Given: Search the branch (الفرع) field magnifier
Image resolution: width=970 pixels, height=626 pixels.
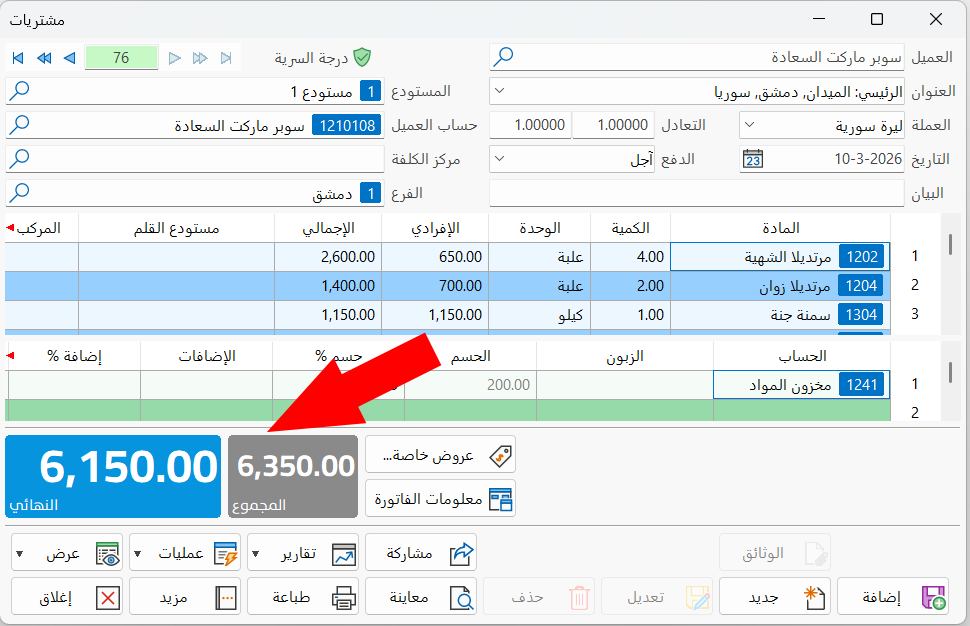Looking at the screenshot, I should click(19, 193).
